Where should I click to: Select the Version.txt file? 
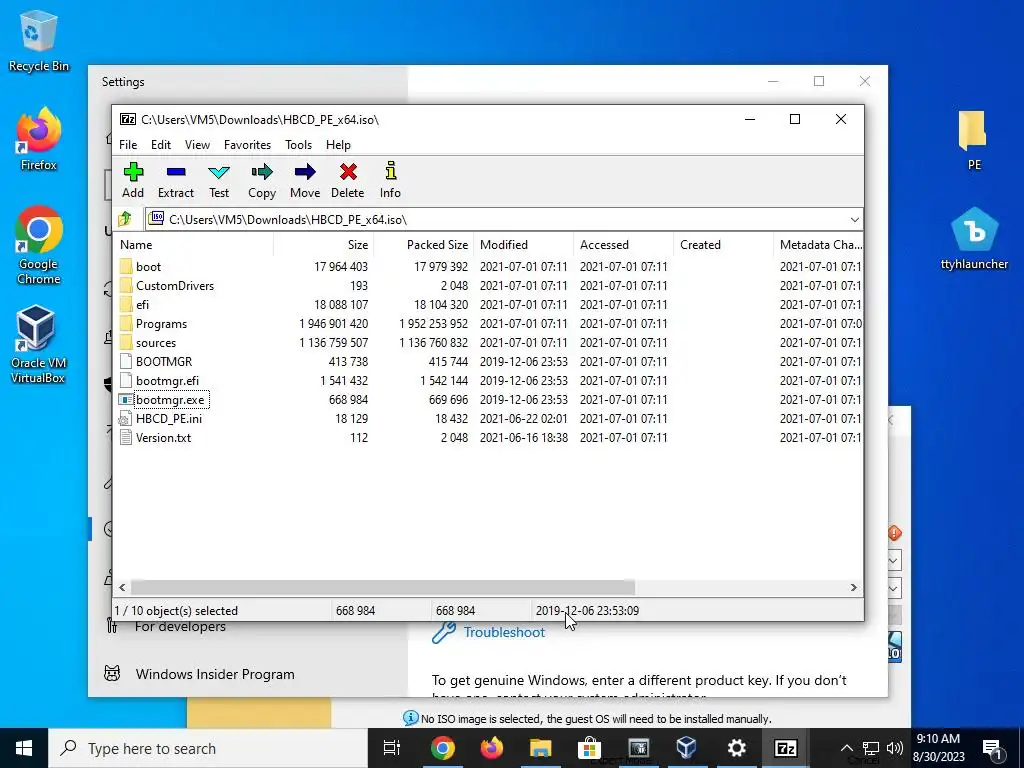click(163, 438)
